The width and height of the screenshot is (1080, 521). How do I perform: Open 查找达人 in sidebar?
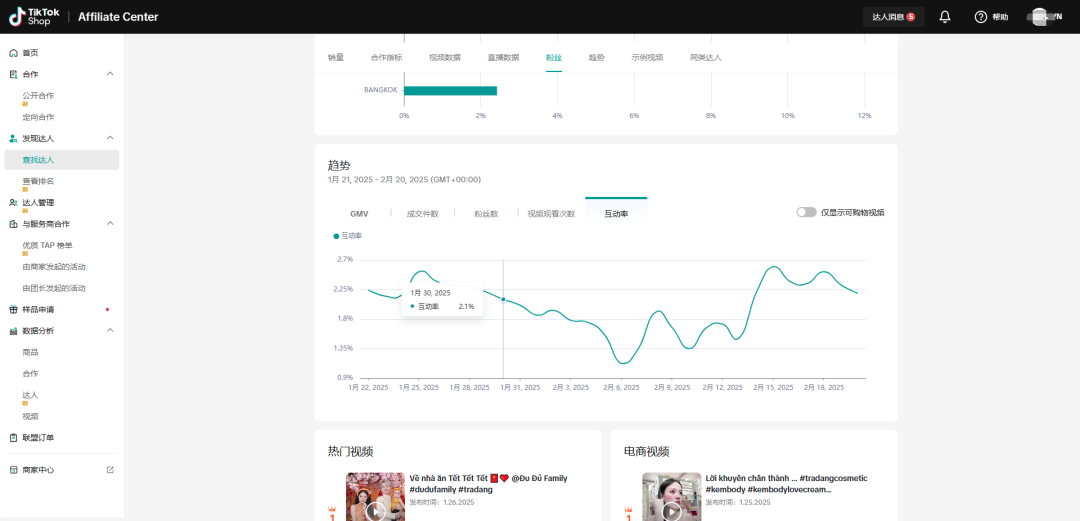point(61,160)
